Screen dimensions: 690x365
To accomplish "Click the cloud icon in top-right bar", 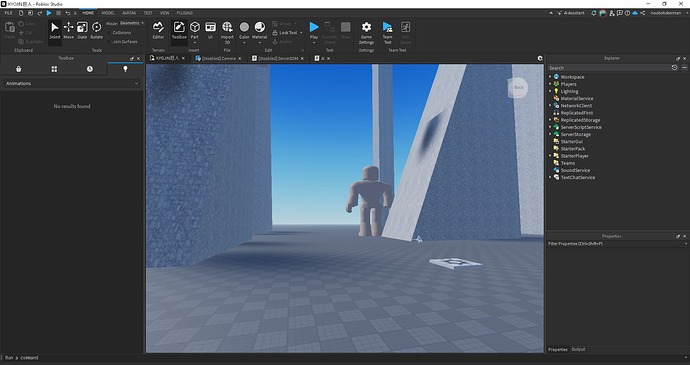I will (635, 13).
